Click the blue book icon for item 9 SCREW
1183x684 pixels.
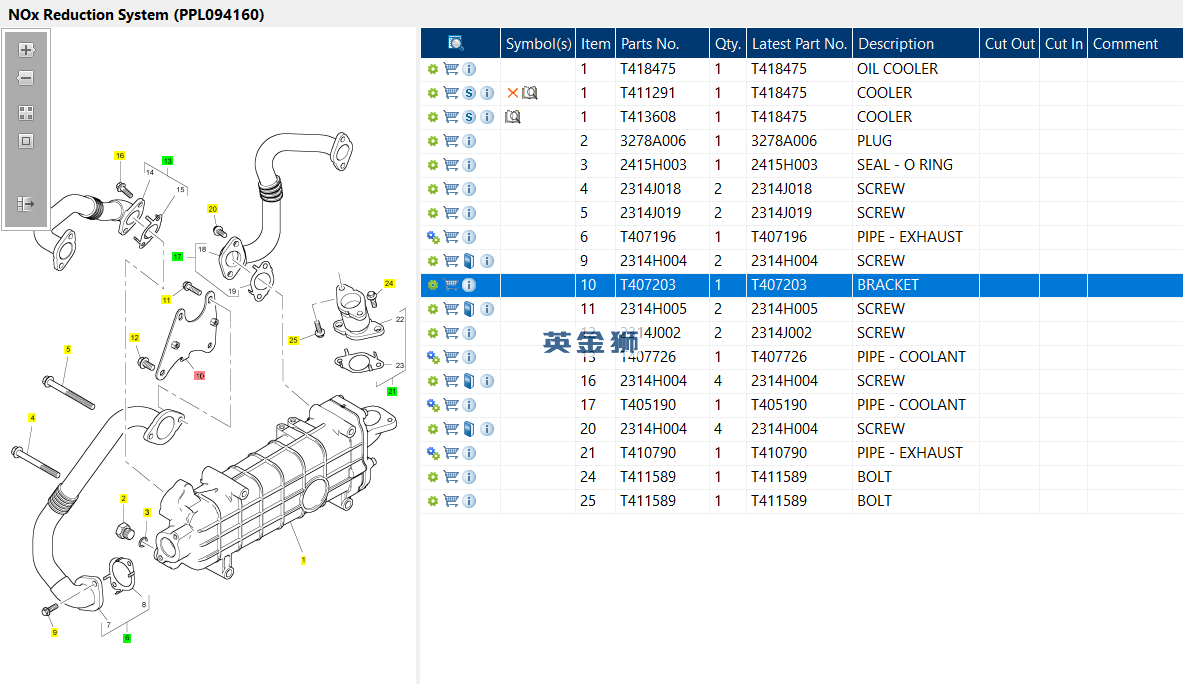(469, 261)
